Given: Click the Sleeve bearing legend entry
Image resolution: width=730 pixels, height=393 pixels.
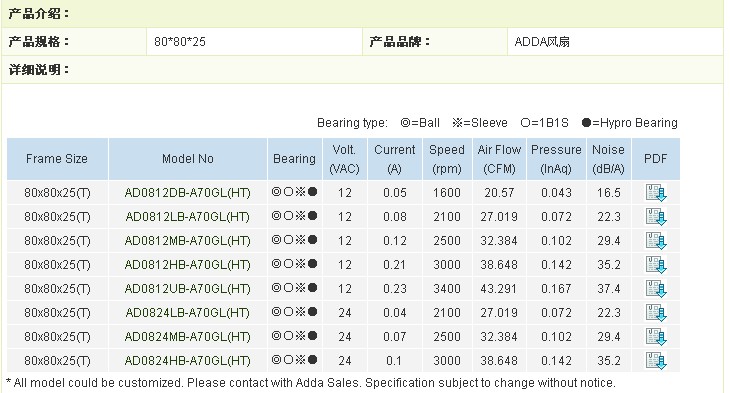Looking at the screenshot, I should 480,123.
